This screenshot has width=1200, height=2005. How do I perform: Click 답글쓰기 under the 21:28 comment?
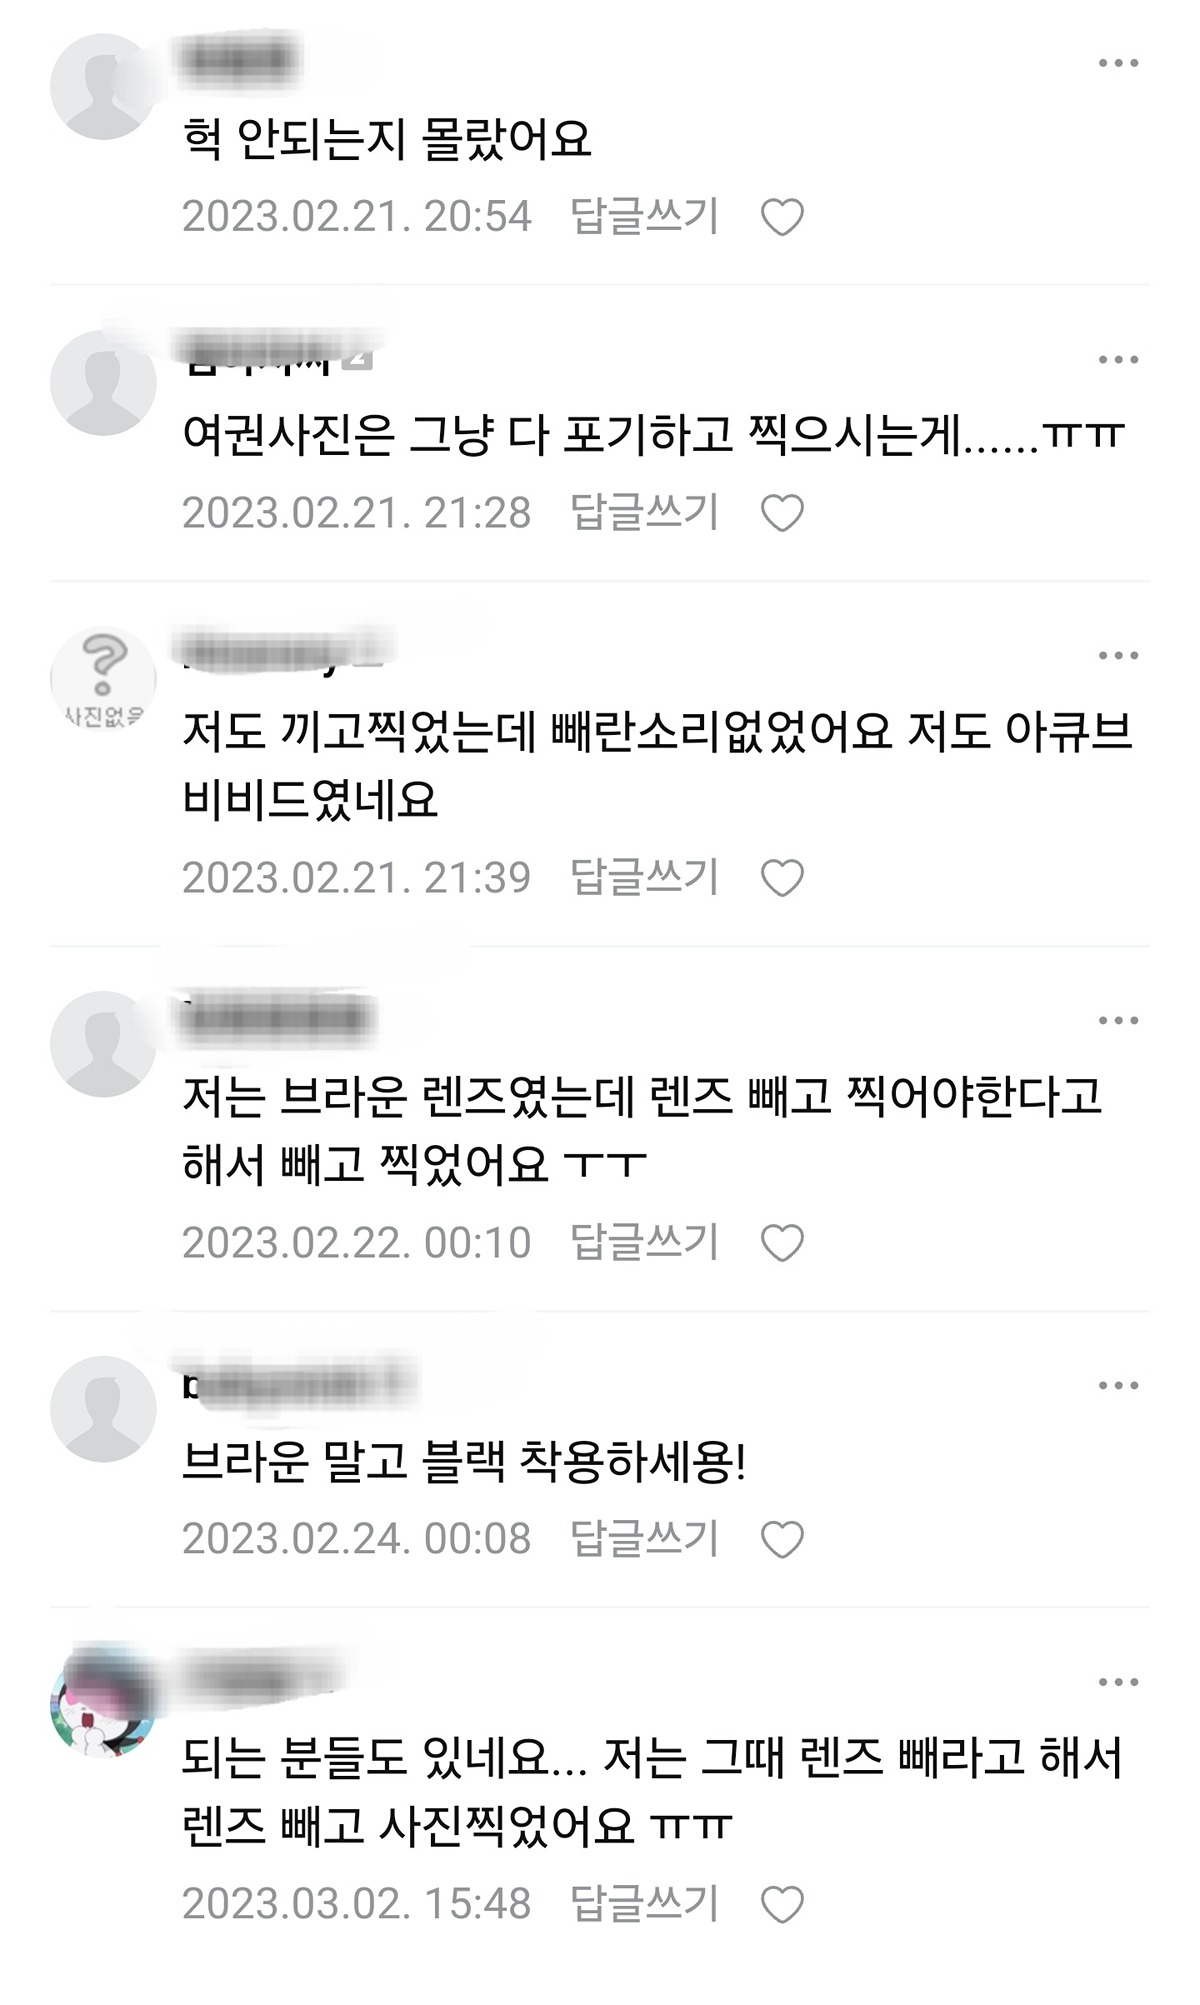pos(644,512)
